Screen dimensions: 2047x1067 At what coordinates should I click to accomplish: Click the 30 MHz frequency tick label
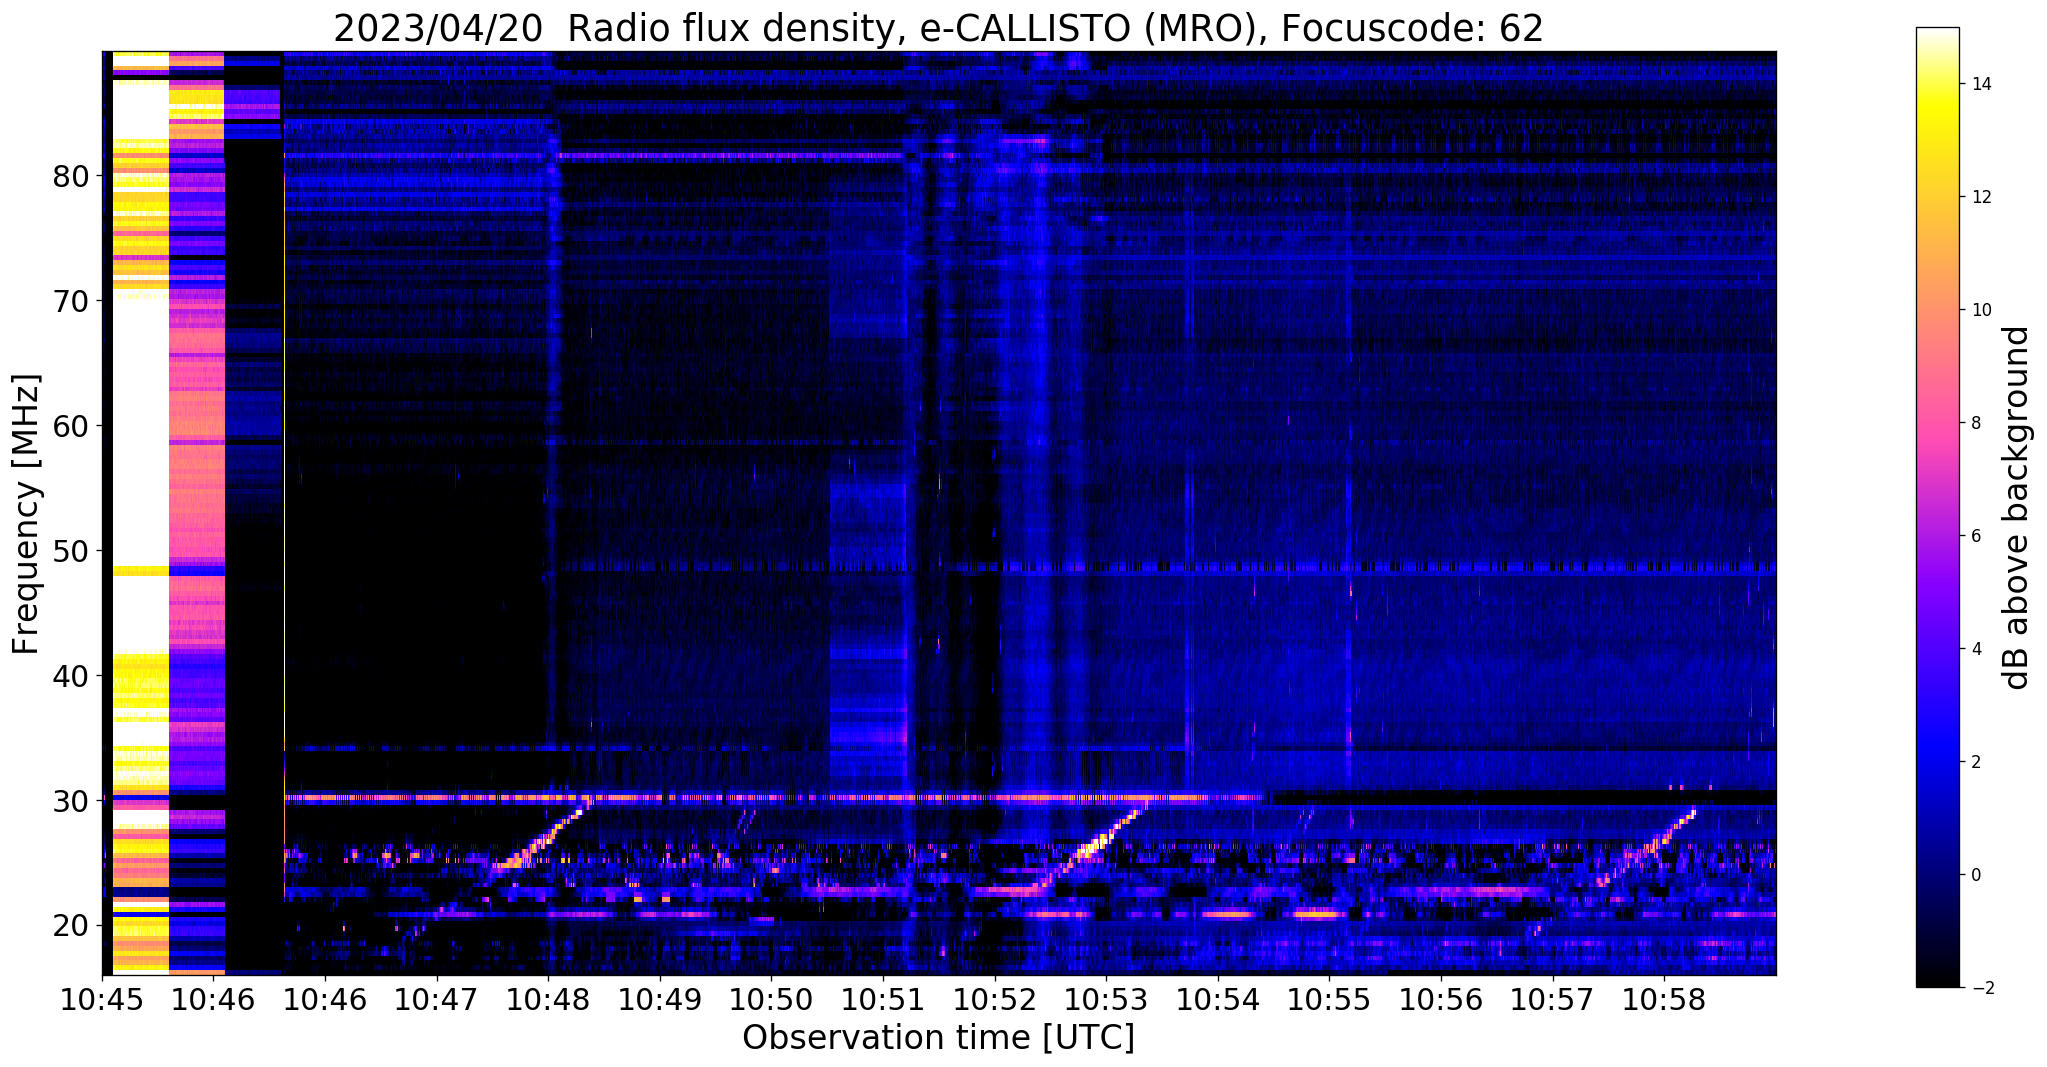[71, 801]
